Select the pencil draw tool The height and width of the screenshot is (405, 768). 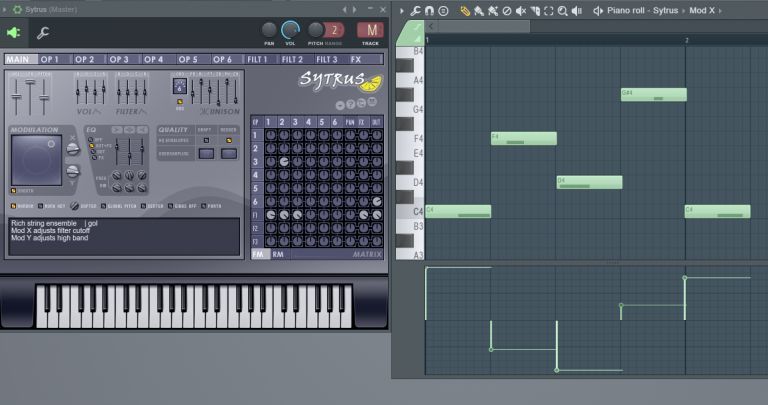point(465,11)
